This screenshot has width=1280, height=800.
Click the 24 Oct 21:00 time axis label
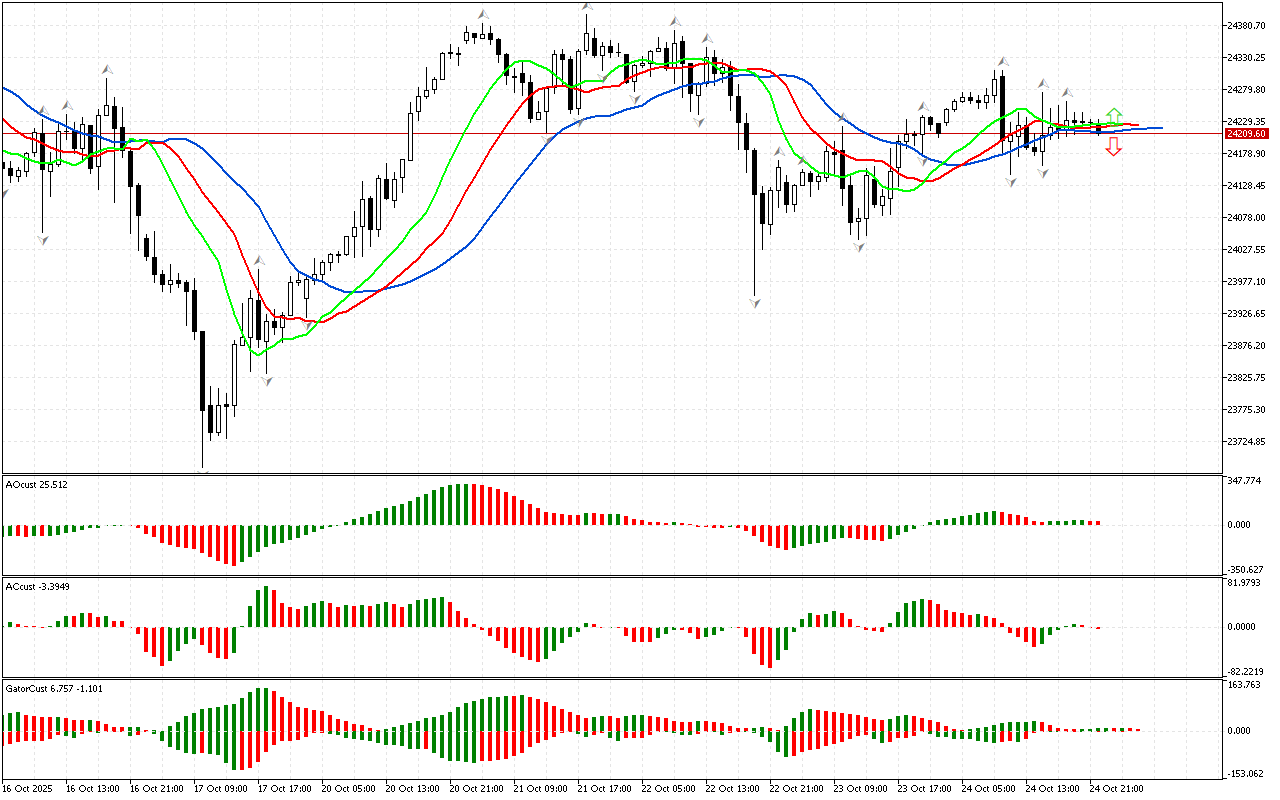tap(1115, 788)
